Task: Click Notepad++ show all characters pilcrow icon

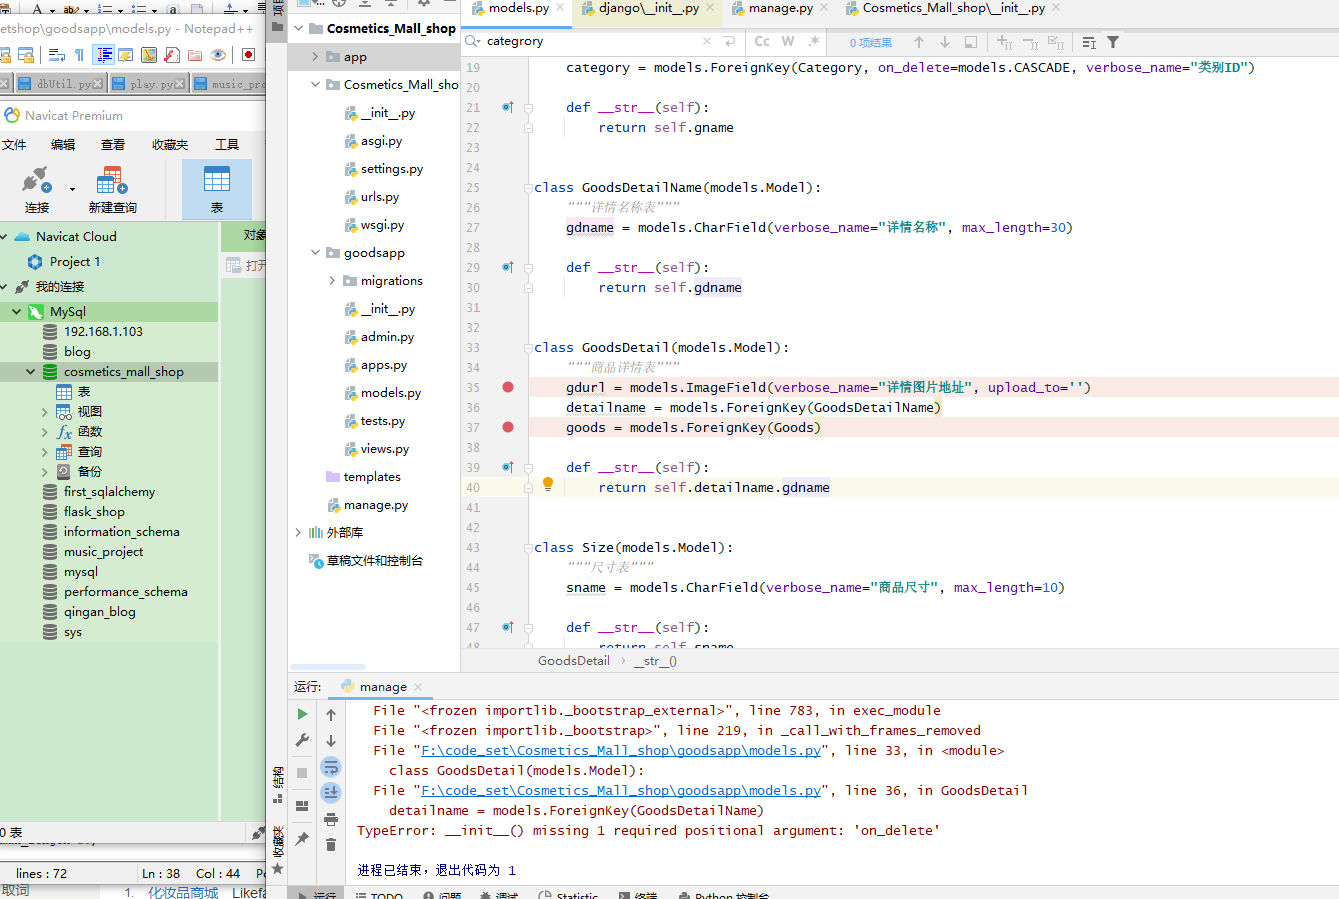Action: (x=79, y=55)
